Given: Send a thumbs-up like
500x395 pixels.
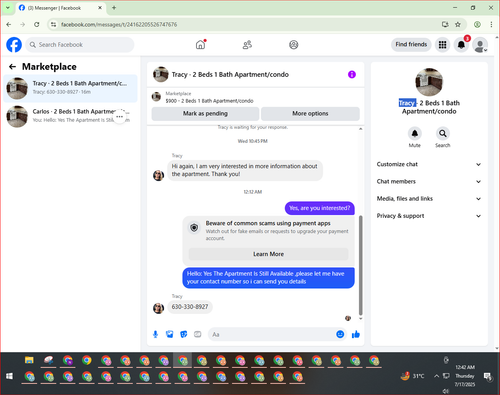Looking at the screenshot, I should (x=356, y=334).
